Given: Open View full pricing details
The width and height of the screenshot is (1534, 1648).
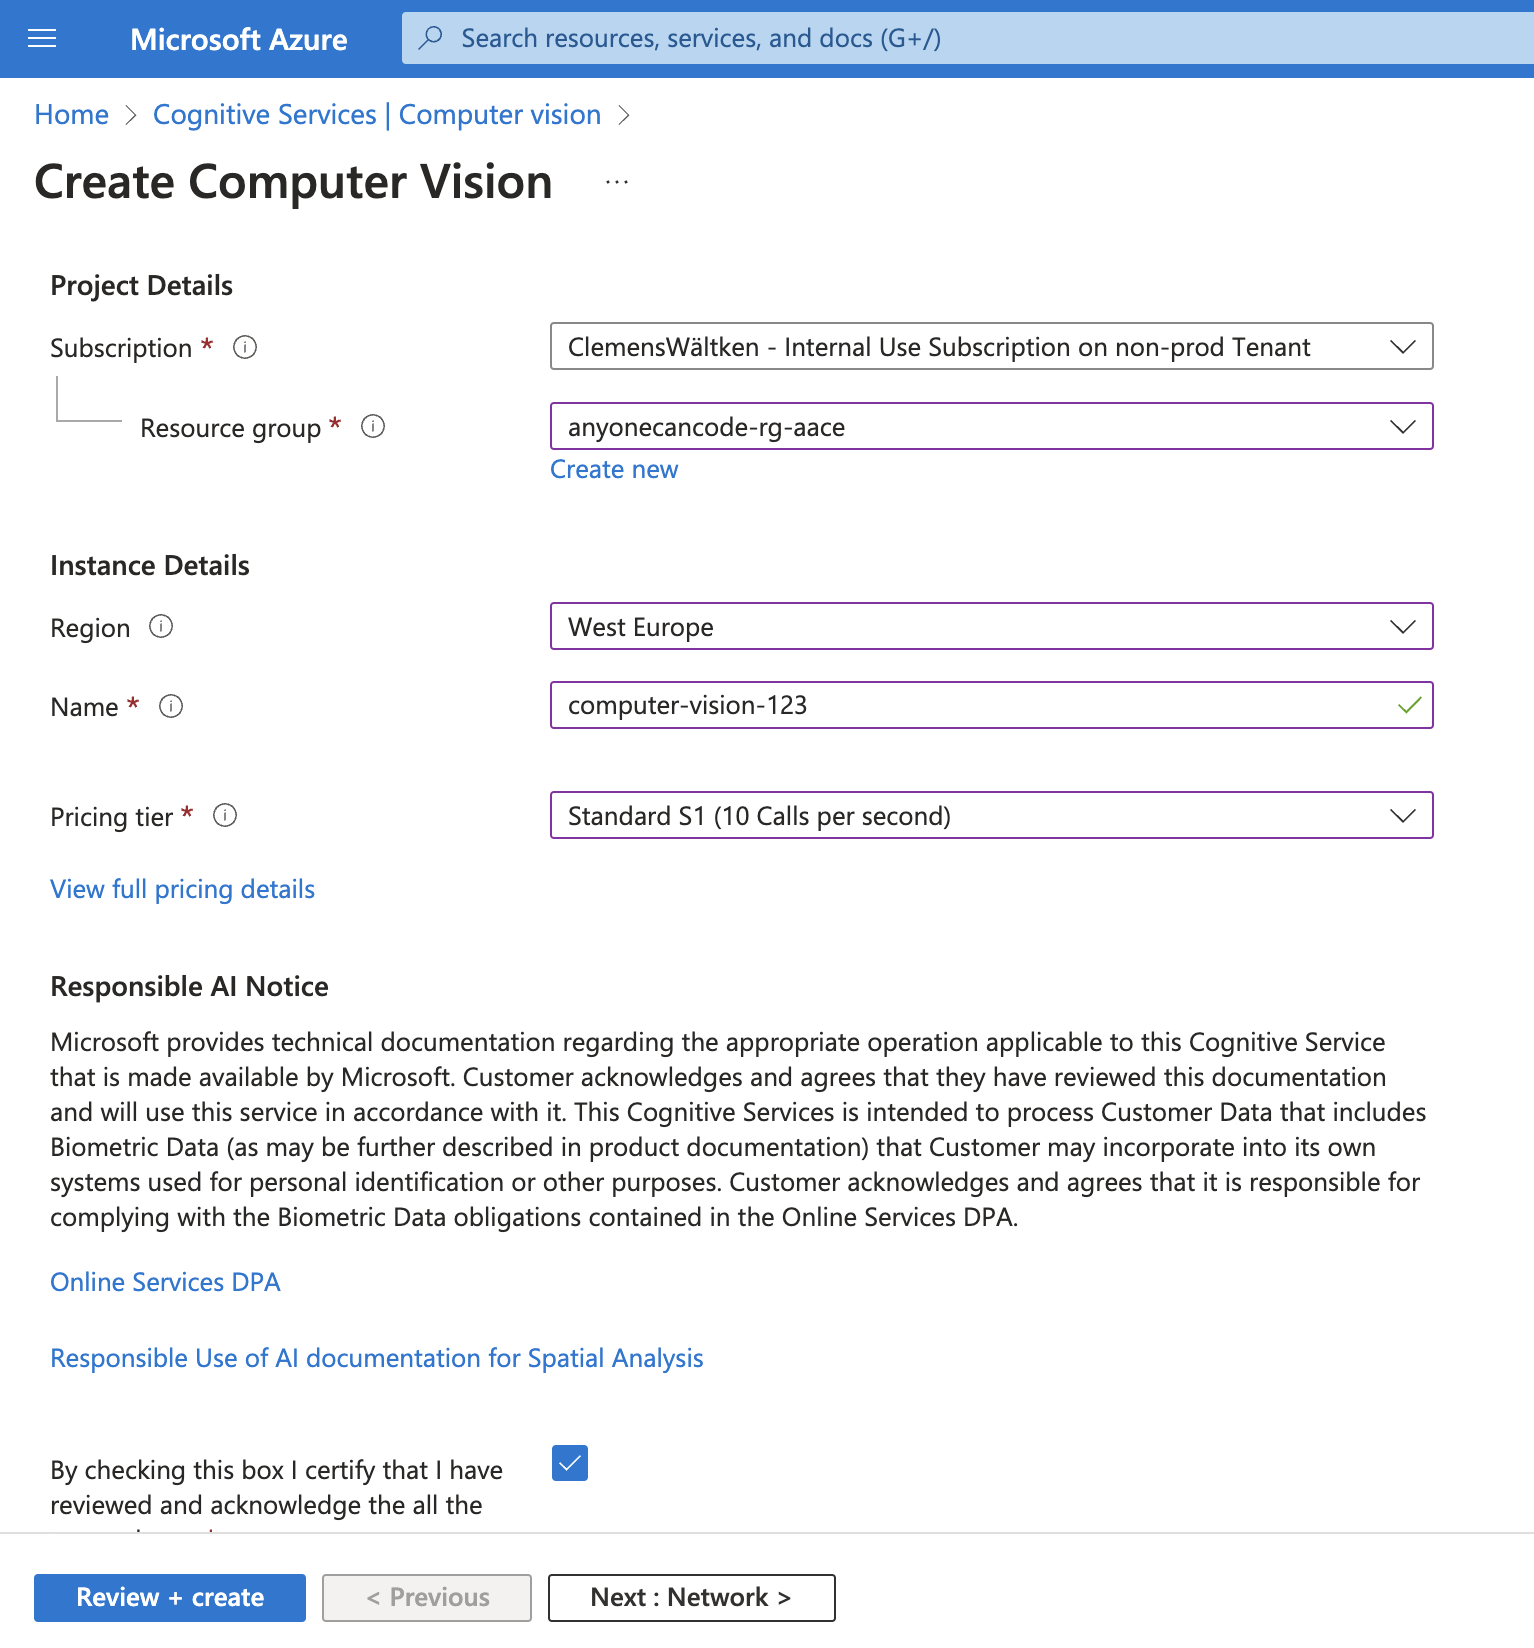Looking at the screenshot, I should tap(182, 889).
